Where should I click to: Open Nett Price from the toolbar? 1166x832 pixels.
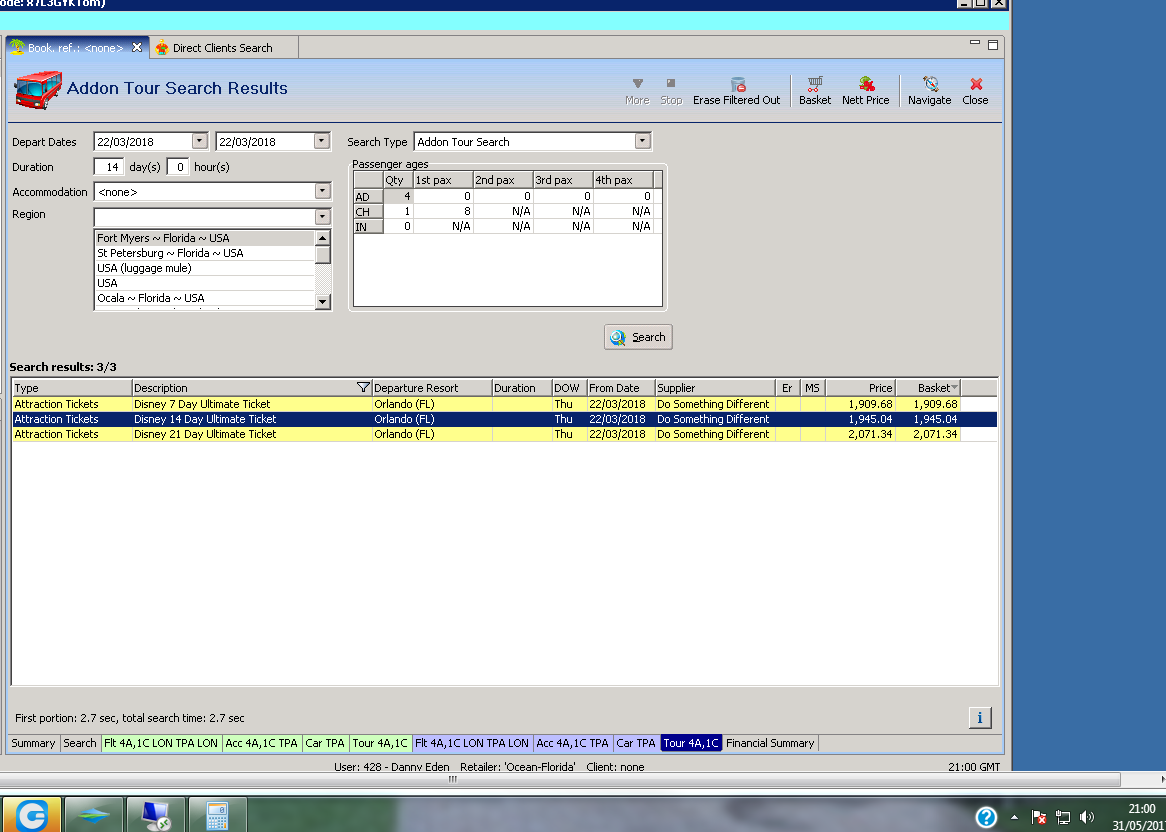(865, 89)
